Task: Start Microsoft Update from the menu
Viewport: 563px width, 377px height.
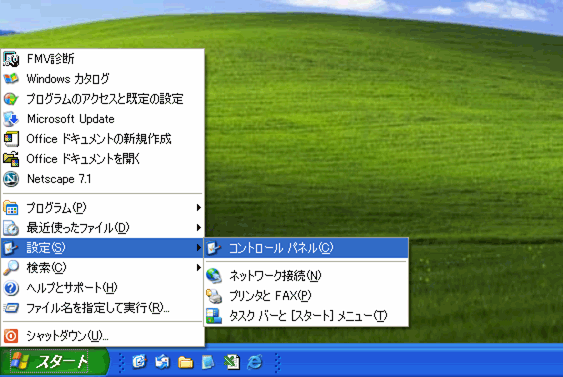Action: click(x=103, y=119)
